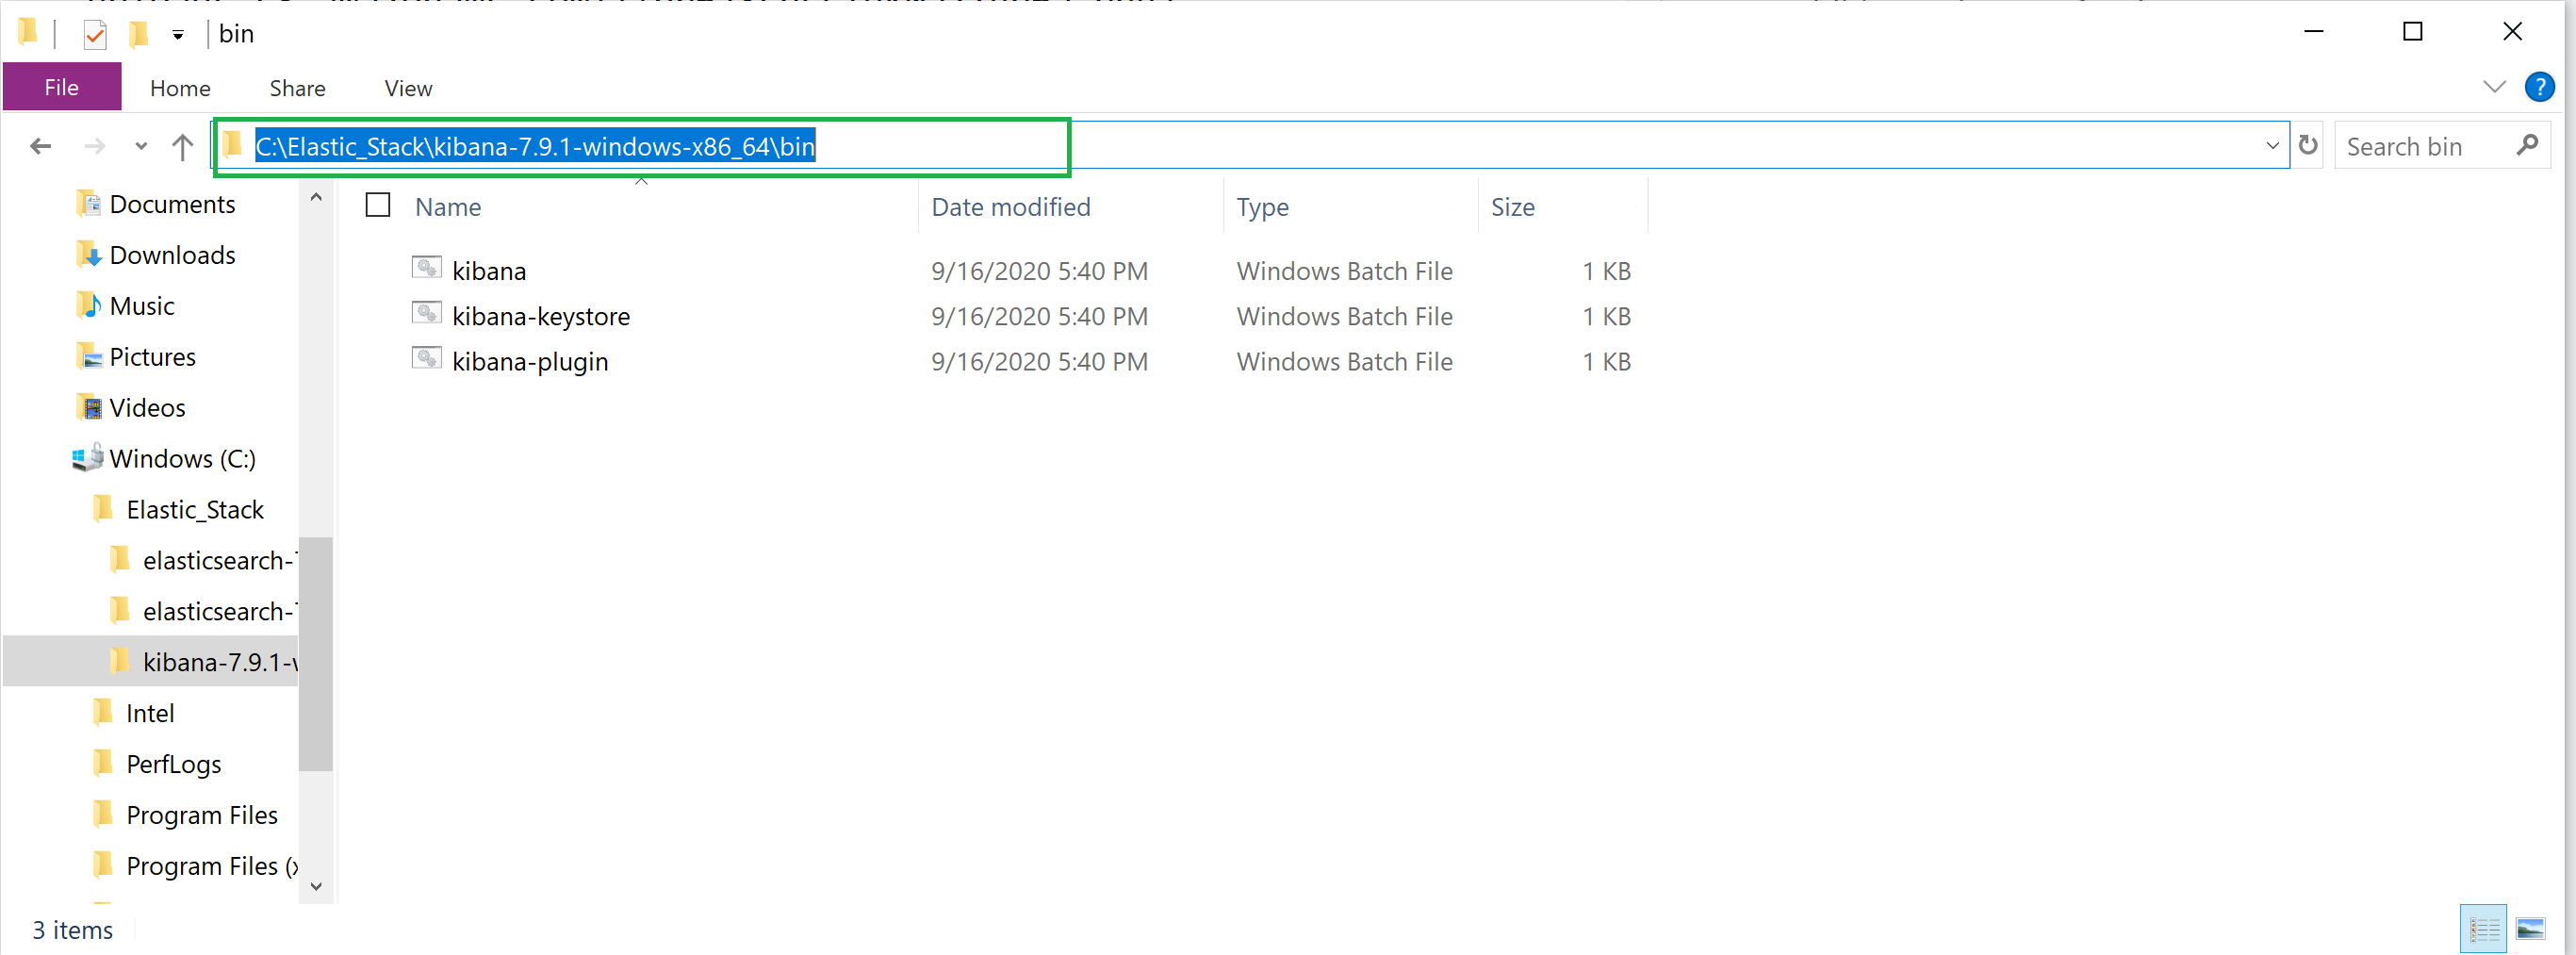
Task: Open the File menu tab
Action: [x=62, y=88]
